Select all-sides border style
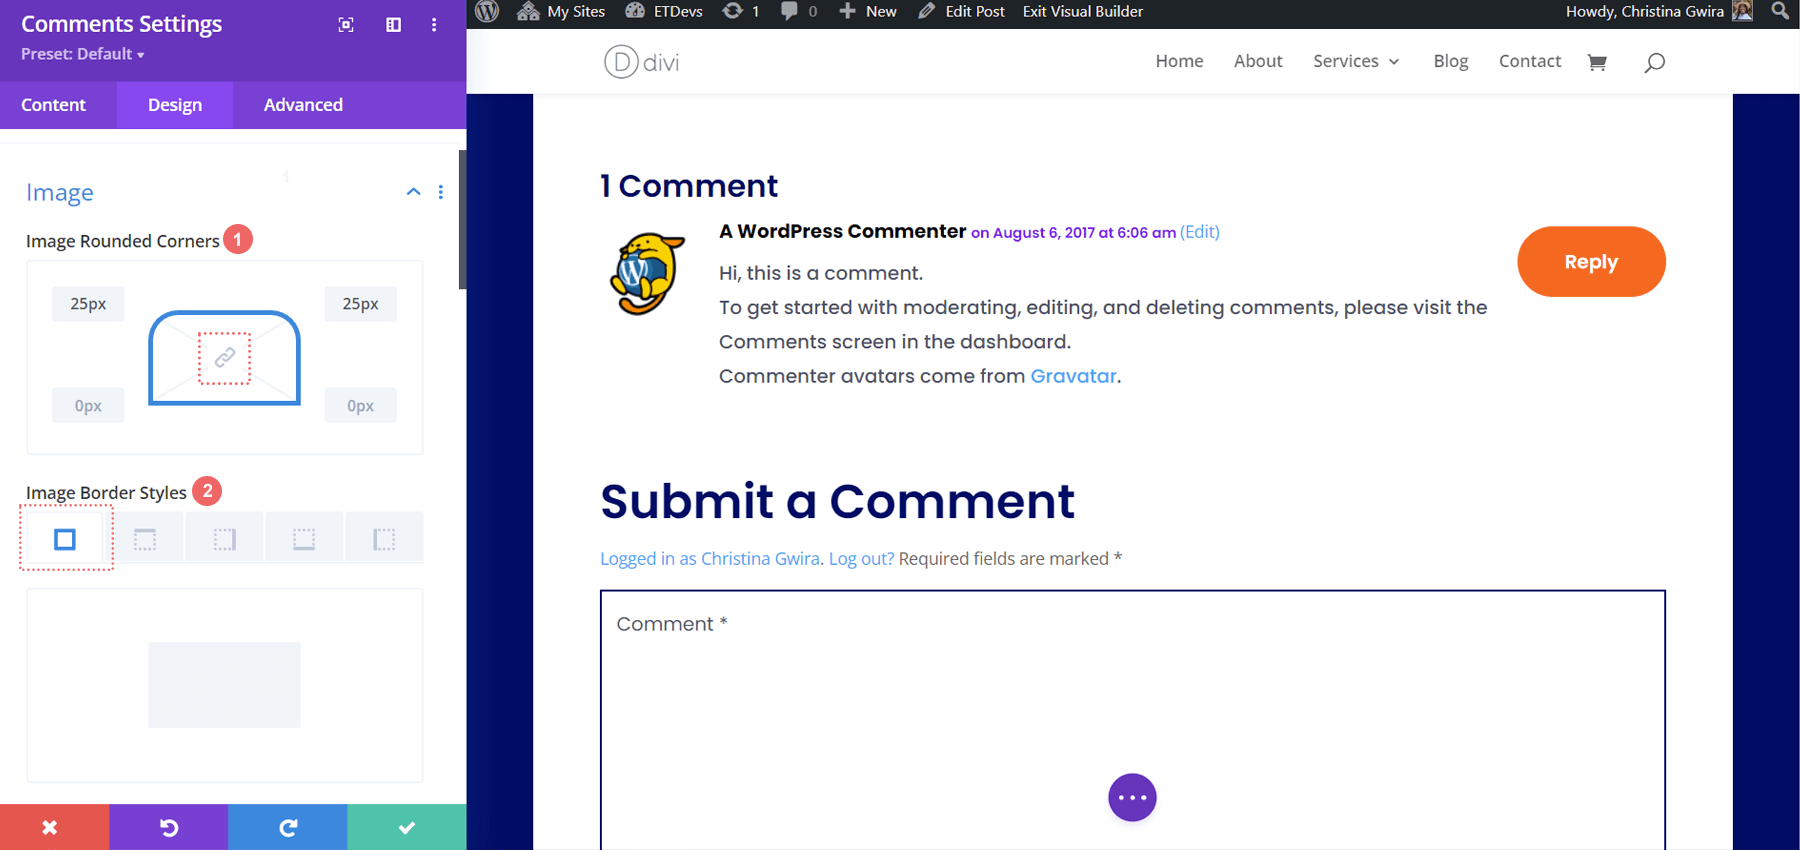 pos(65,539)
